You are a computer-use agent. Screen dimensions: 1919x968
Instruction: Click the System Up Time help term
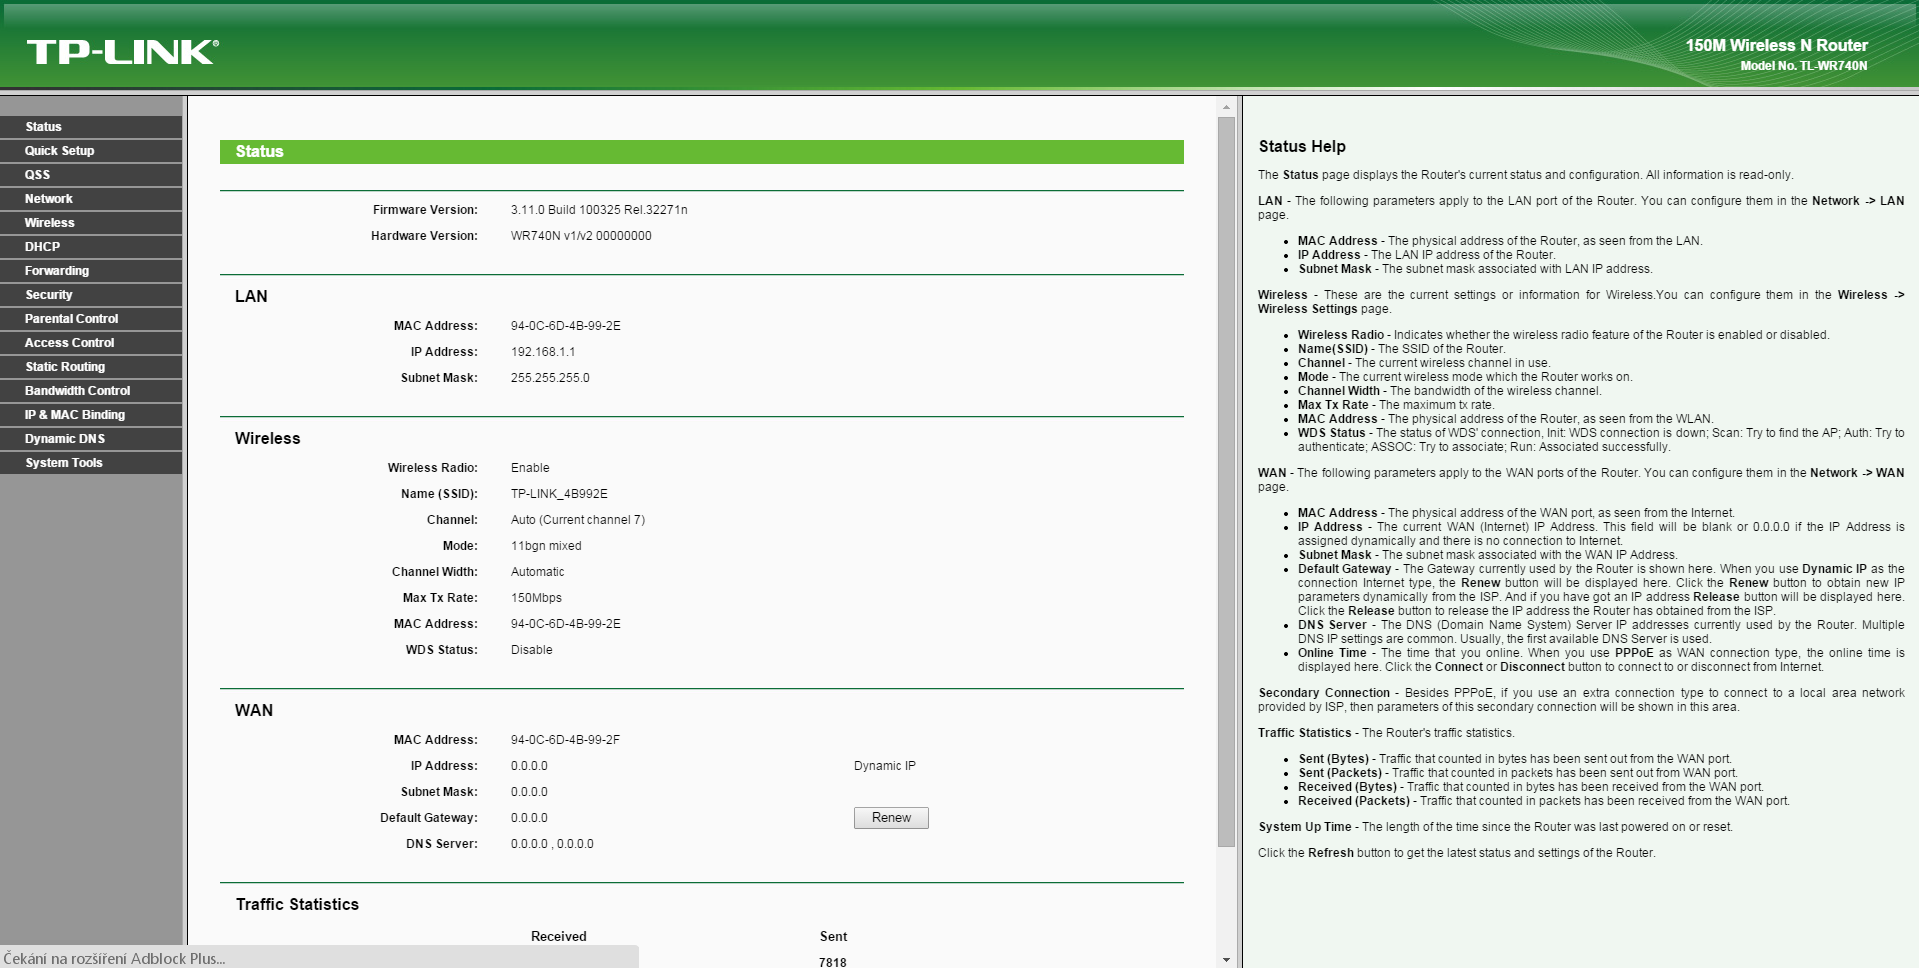tap(1305, 827)
